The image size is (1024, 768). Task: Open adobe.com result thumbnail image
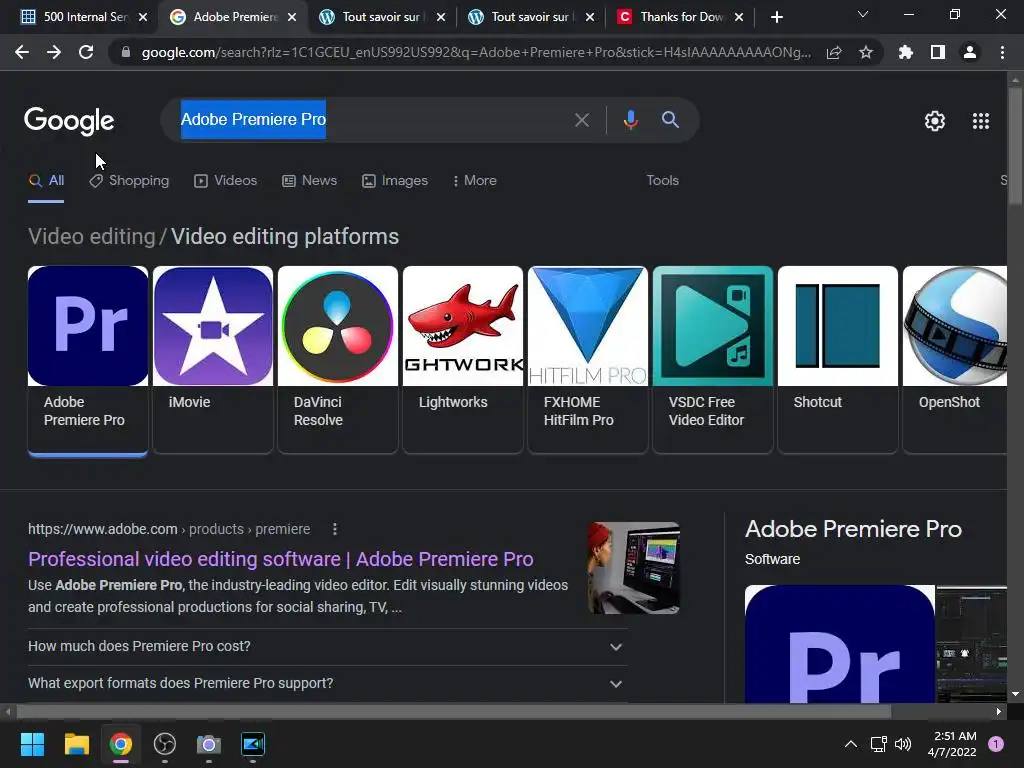click(x=633, y=568)
